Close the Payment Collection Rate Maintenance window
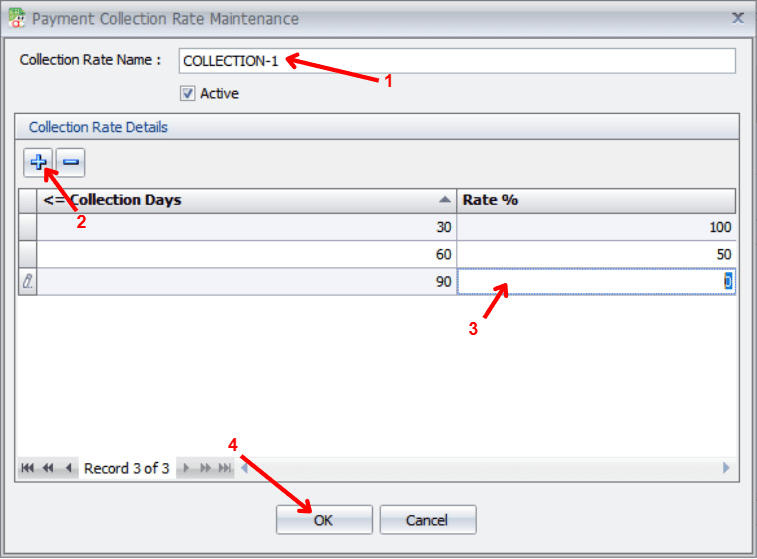Viewport: 757px width, 559px height. coord(738,18)
